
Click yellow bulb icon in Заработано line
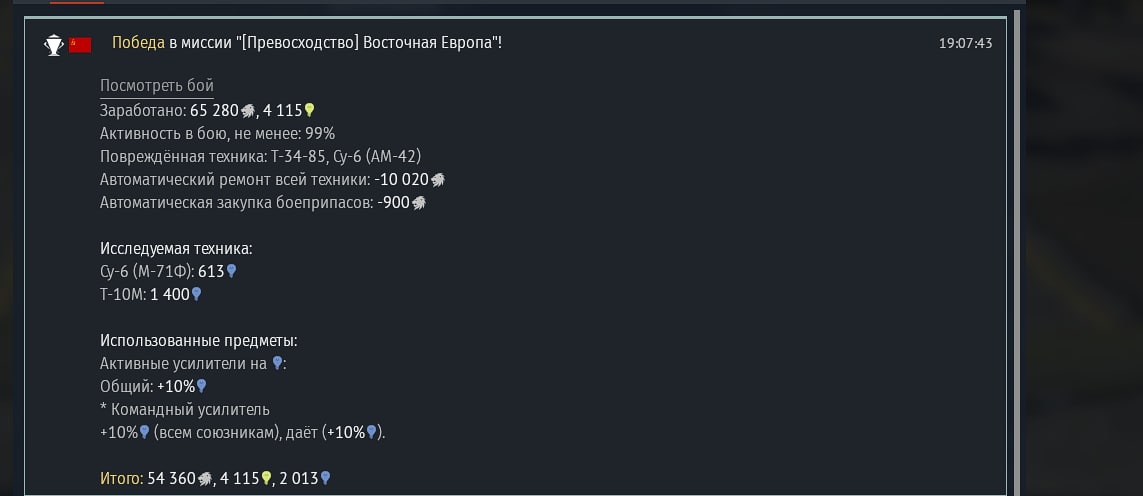click(x=310, y=110)
